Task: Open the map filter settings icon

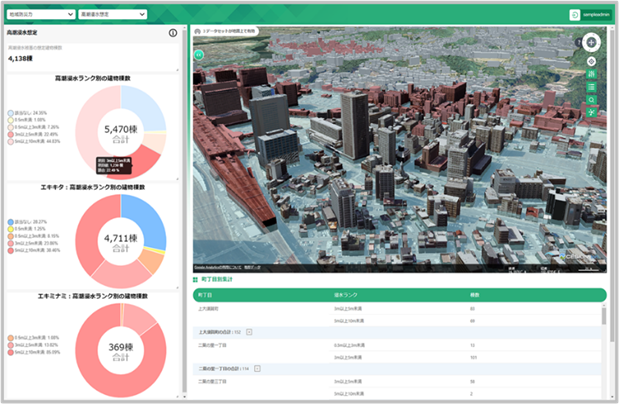Action: pyautogui.click(x=591, y=75)
